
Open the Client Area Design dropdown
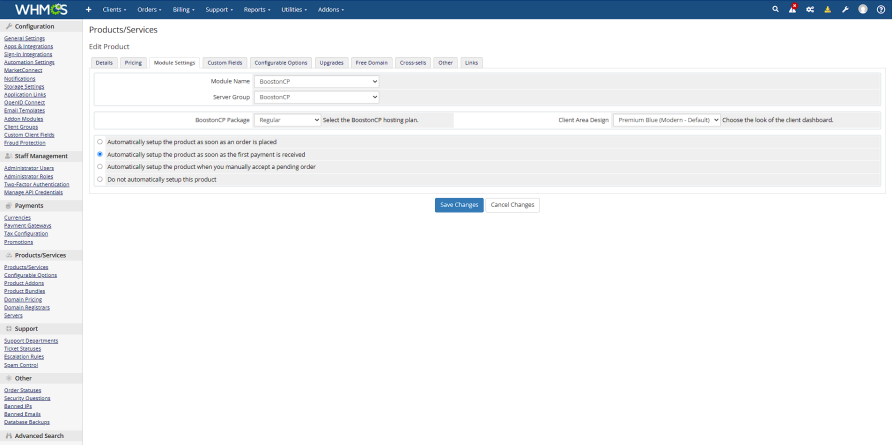[x=667, y=120]
